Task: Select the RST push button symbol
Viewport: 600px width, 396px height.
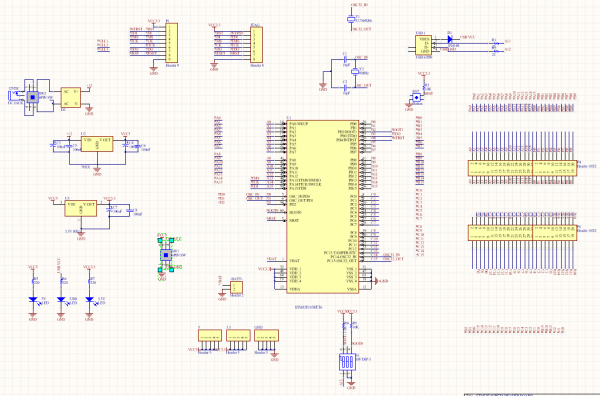Action: click(416, 97)
